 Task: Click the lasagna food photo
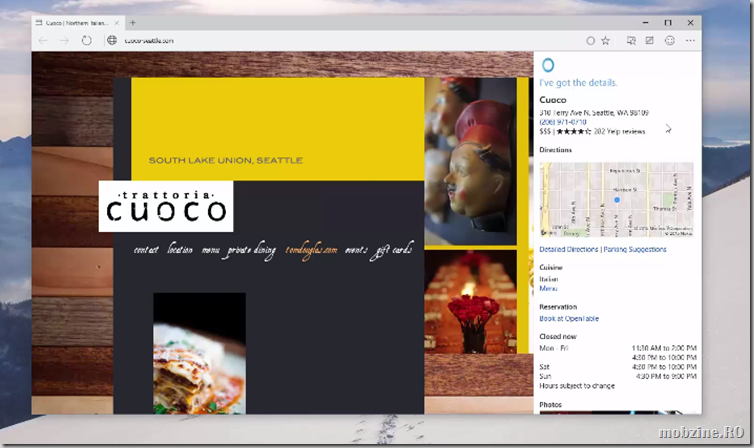coord(200,353)
